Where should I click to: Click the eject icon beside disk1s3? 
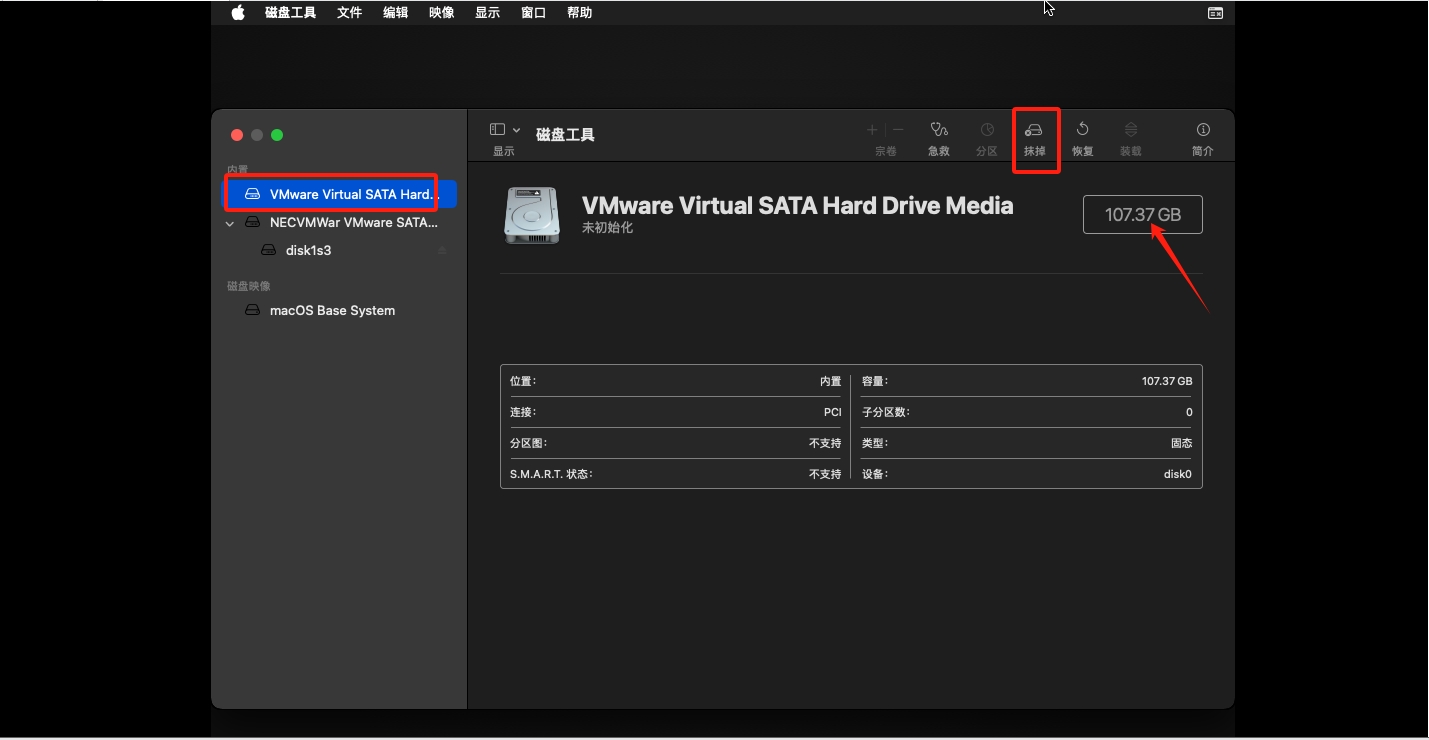click(442, 251)
